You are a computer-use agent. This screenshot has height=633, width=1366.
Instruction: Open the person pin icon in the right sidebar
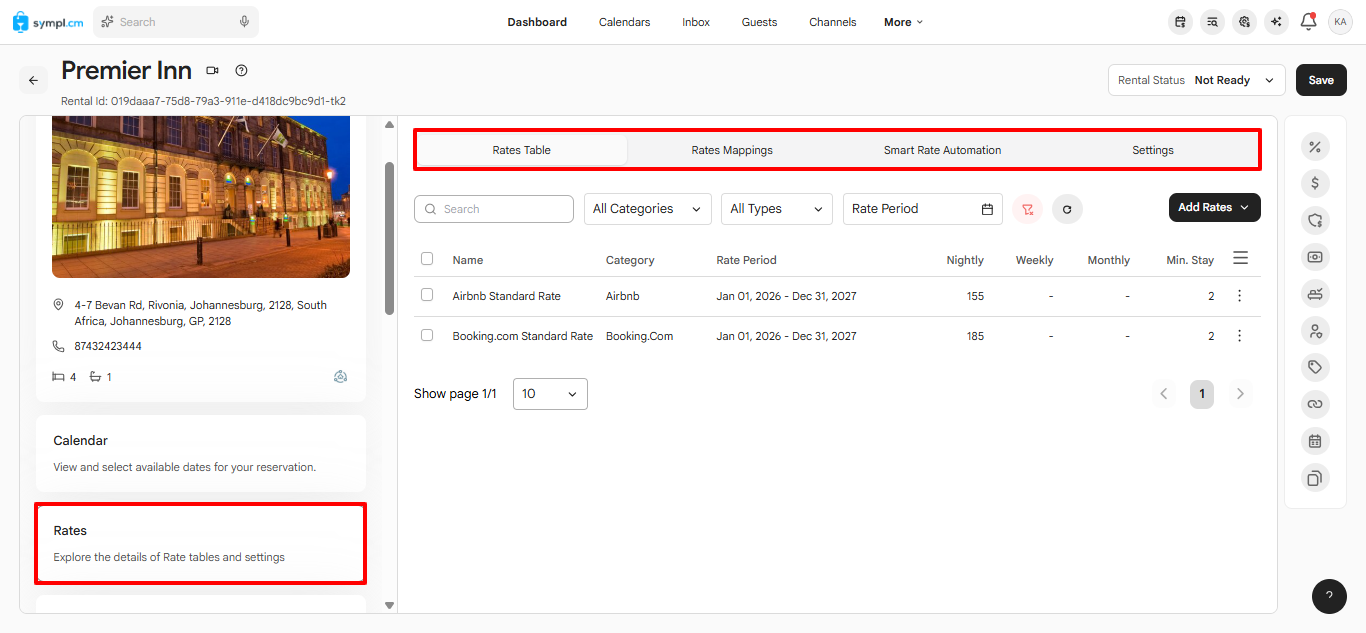tap(1315, 331)
